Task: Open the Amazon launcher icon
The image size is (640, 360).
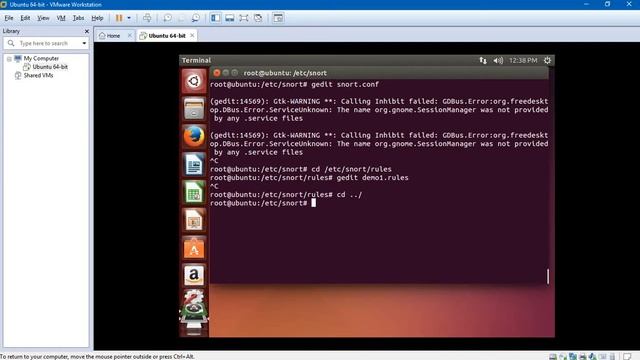Action: point(194,276)
